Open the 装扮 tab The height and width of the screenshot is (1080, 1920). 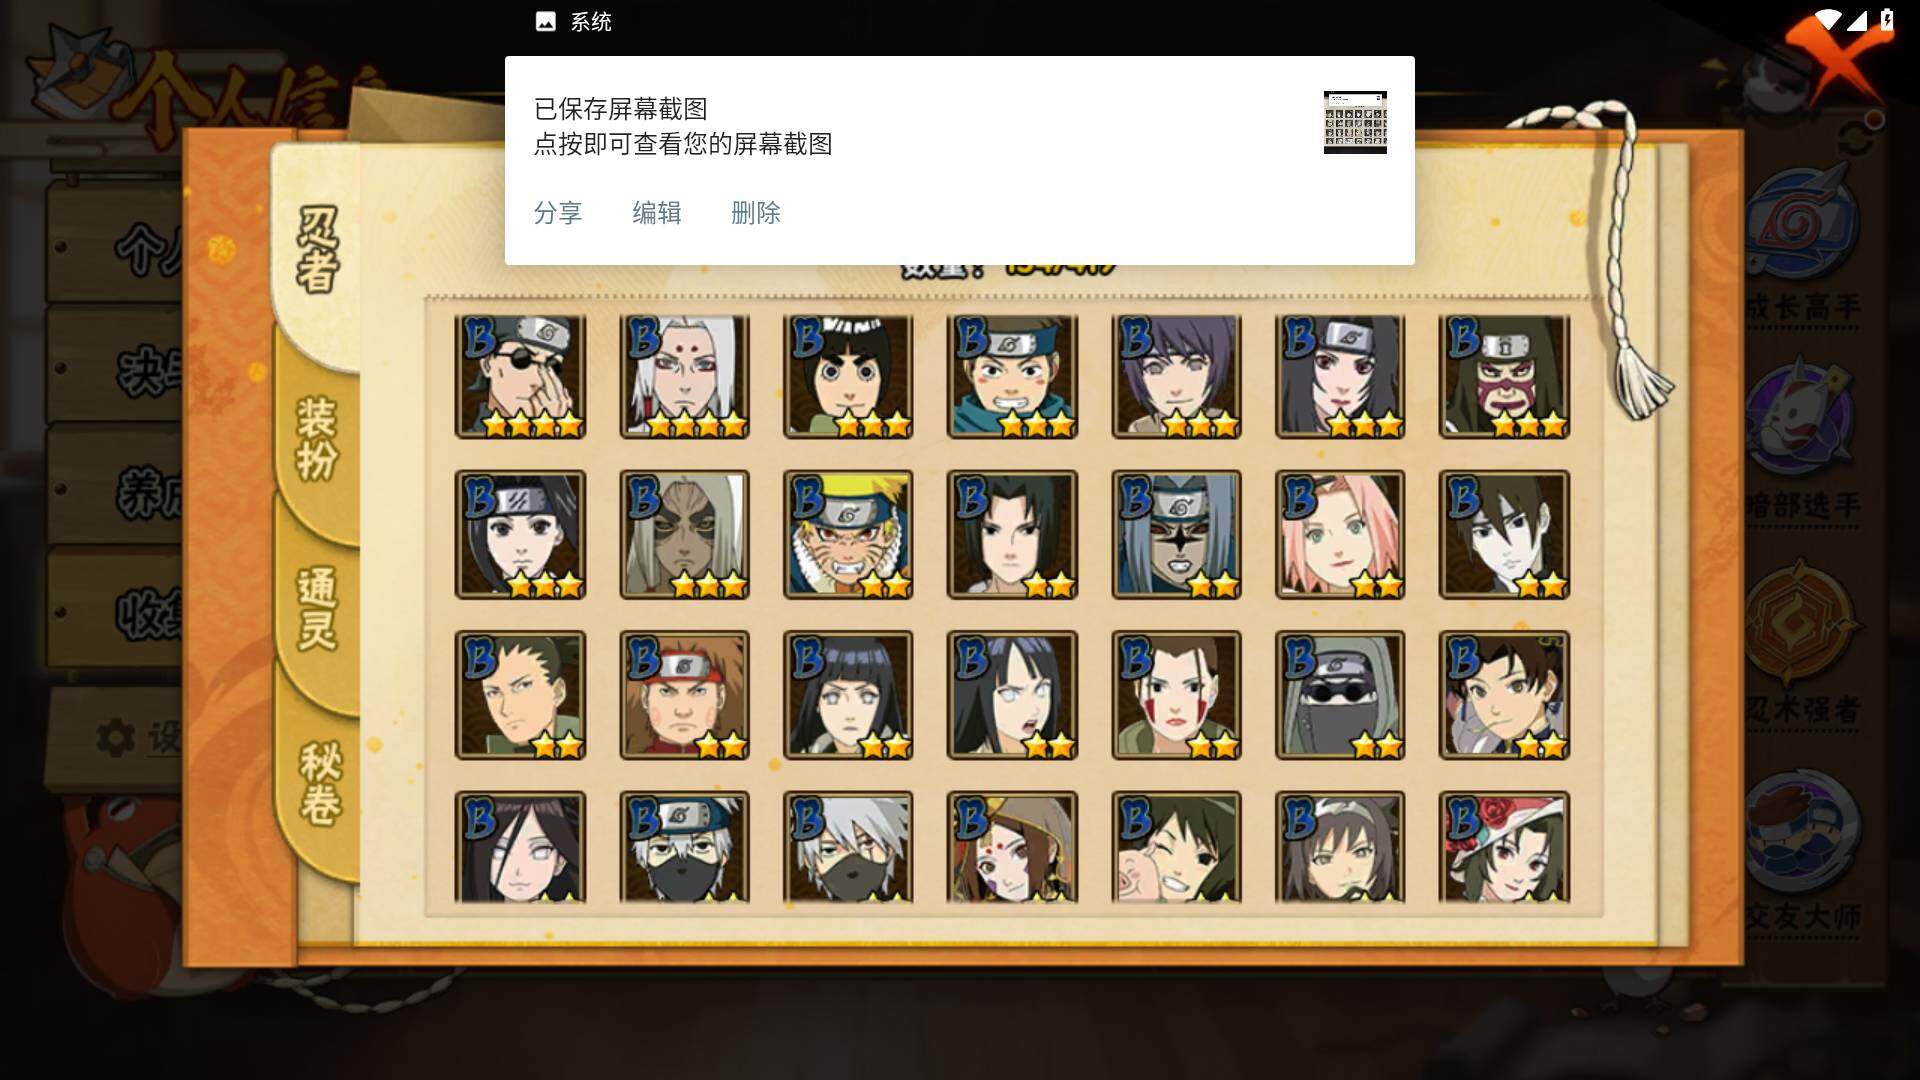318,438
